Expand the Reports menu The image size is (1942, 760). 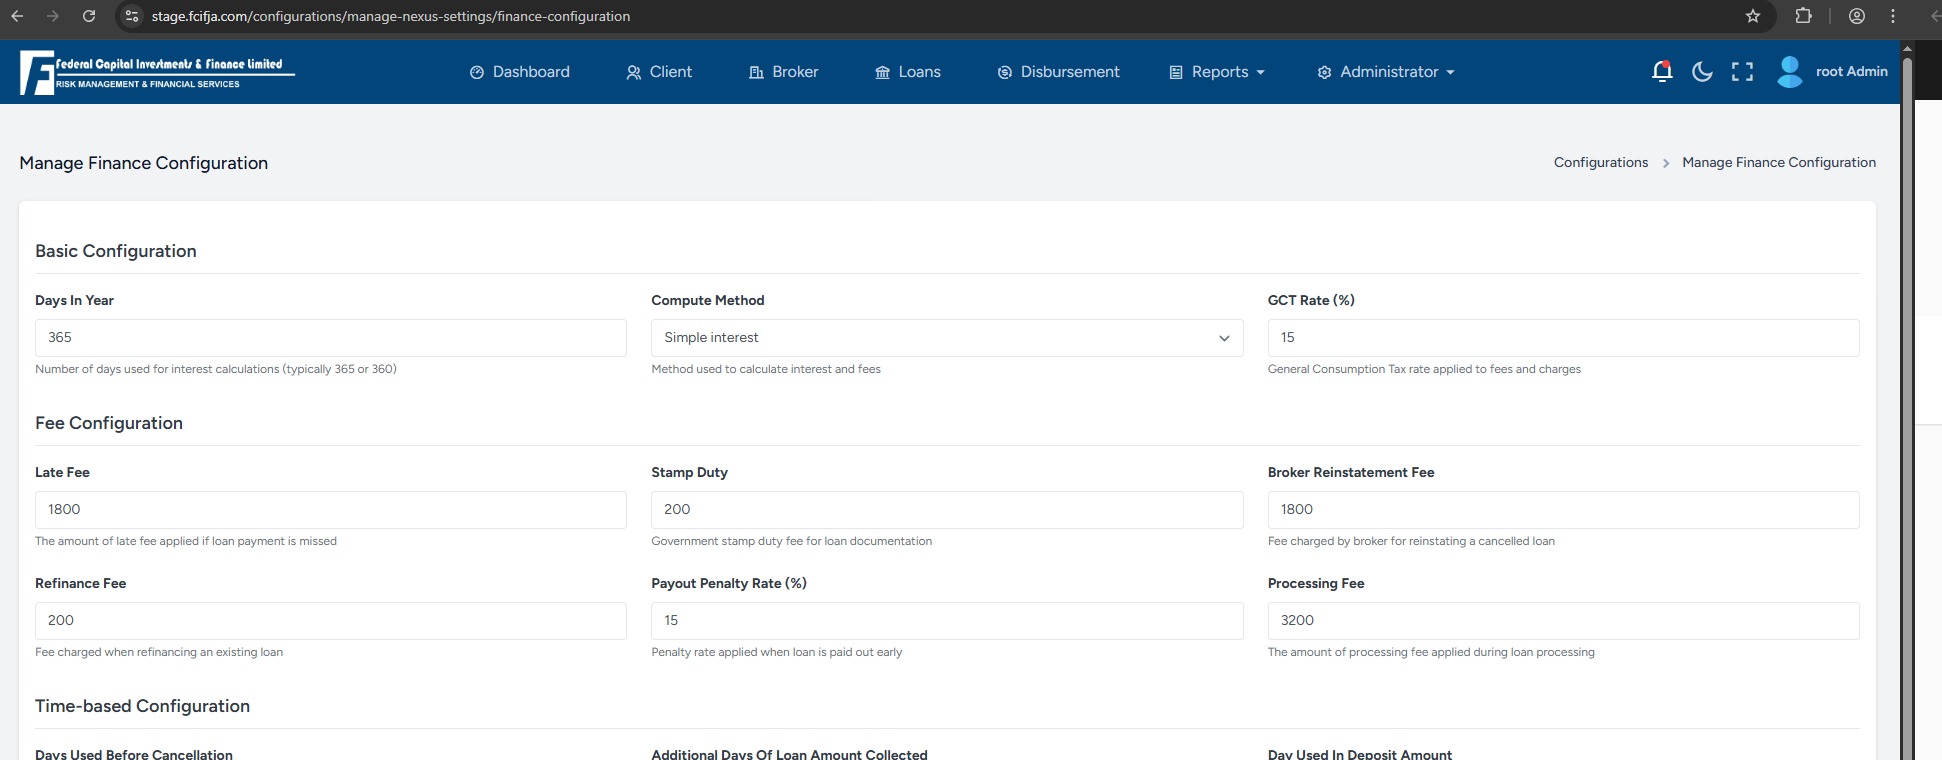[x=1217, y=72]
